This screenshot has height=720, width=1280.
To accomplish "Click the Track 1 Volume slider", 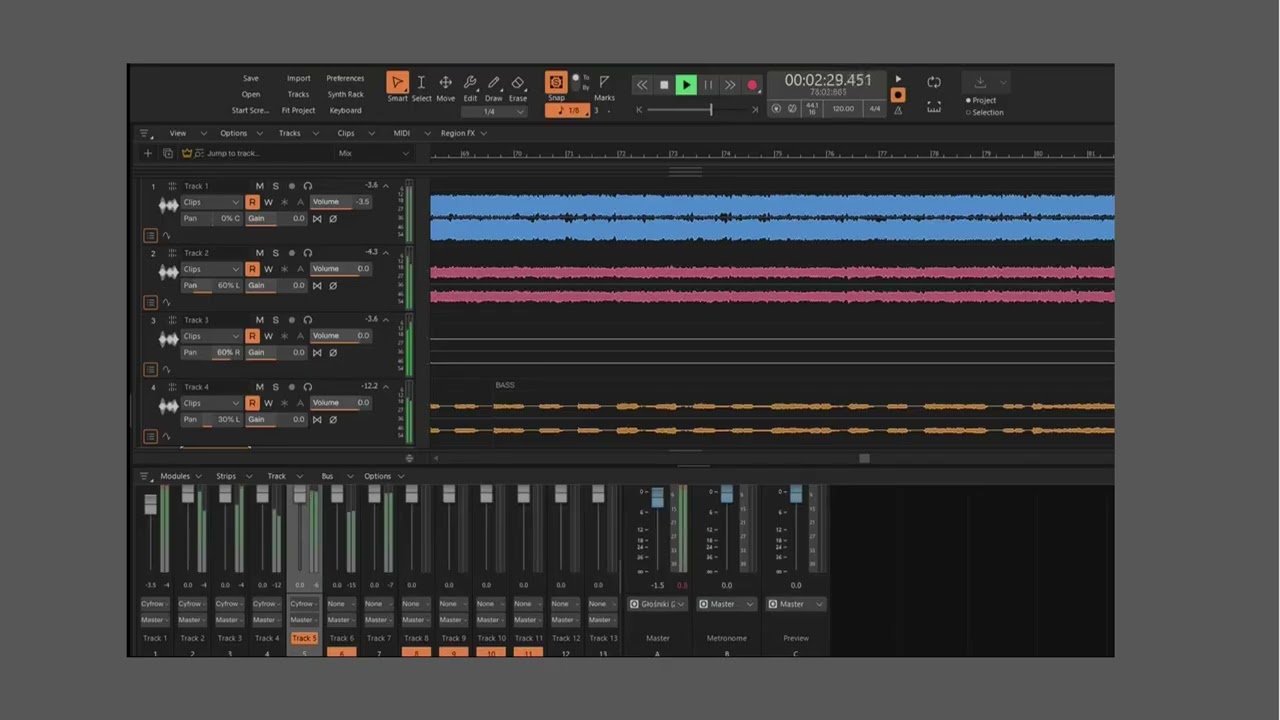I will [x=341, y=202].
